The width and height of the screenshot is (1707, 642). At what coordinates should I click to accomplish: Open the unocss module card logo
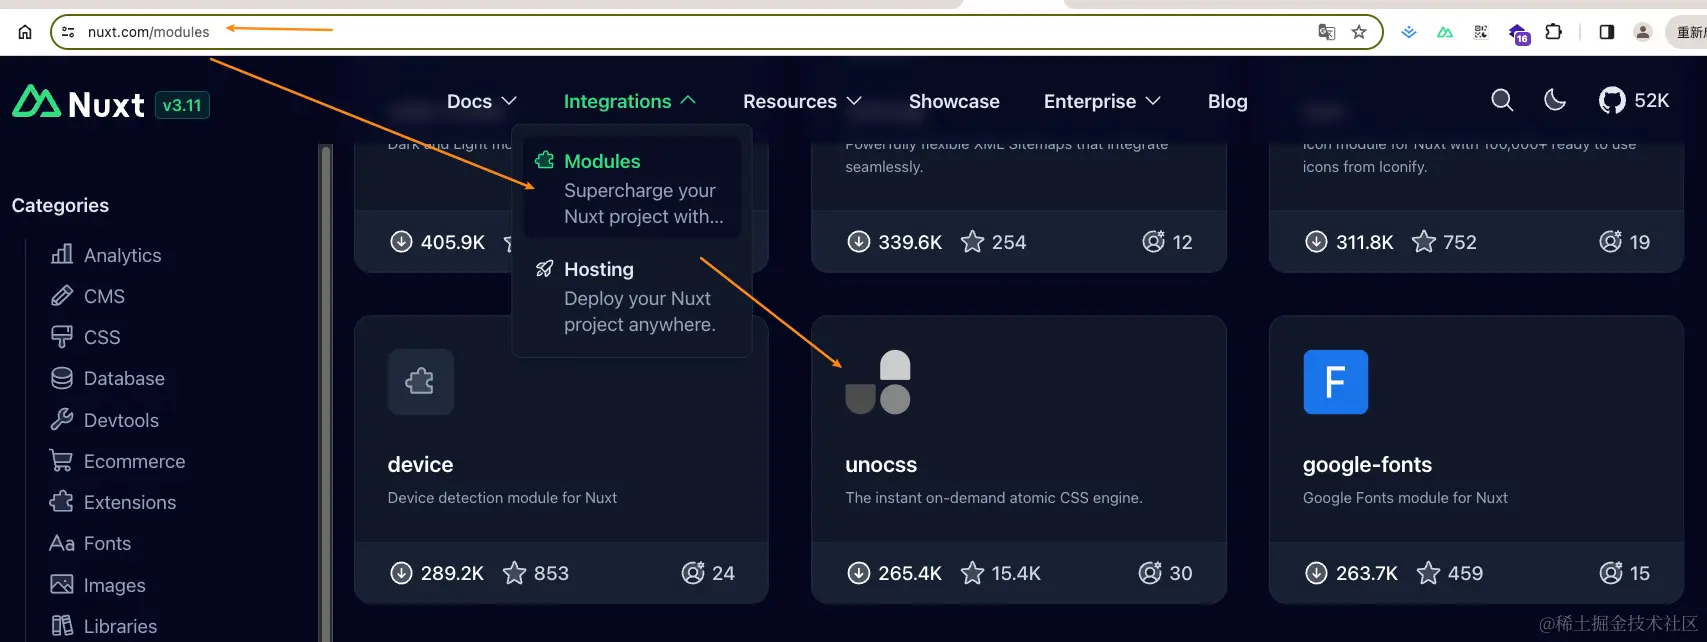[878, 382]
